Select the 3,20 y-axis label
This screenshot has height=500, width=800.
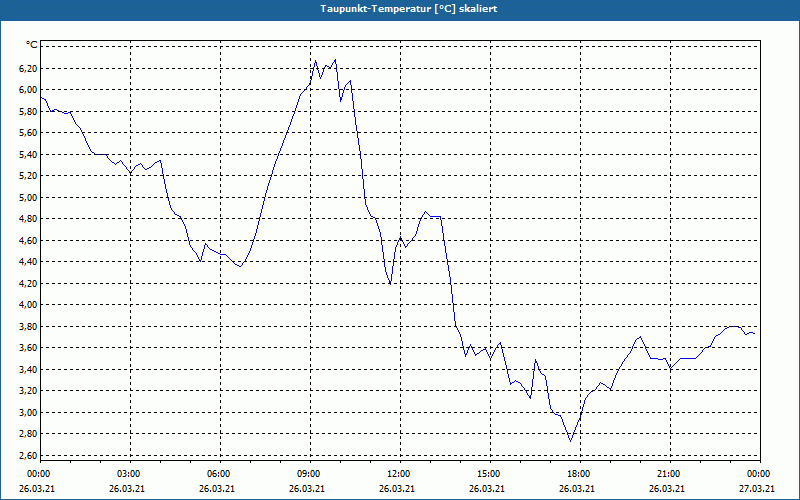point(29,391)
